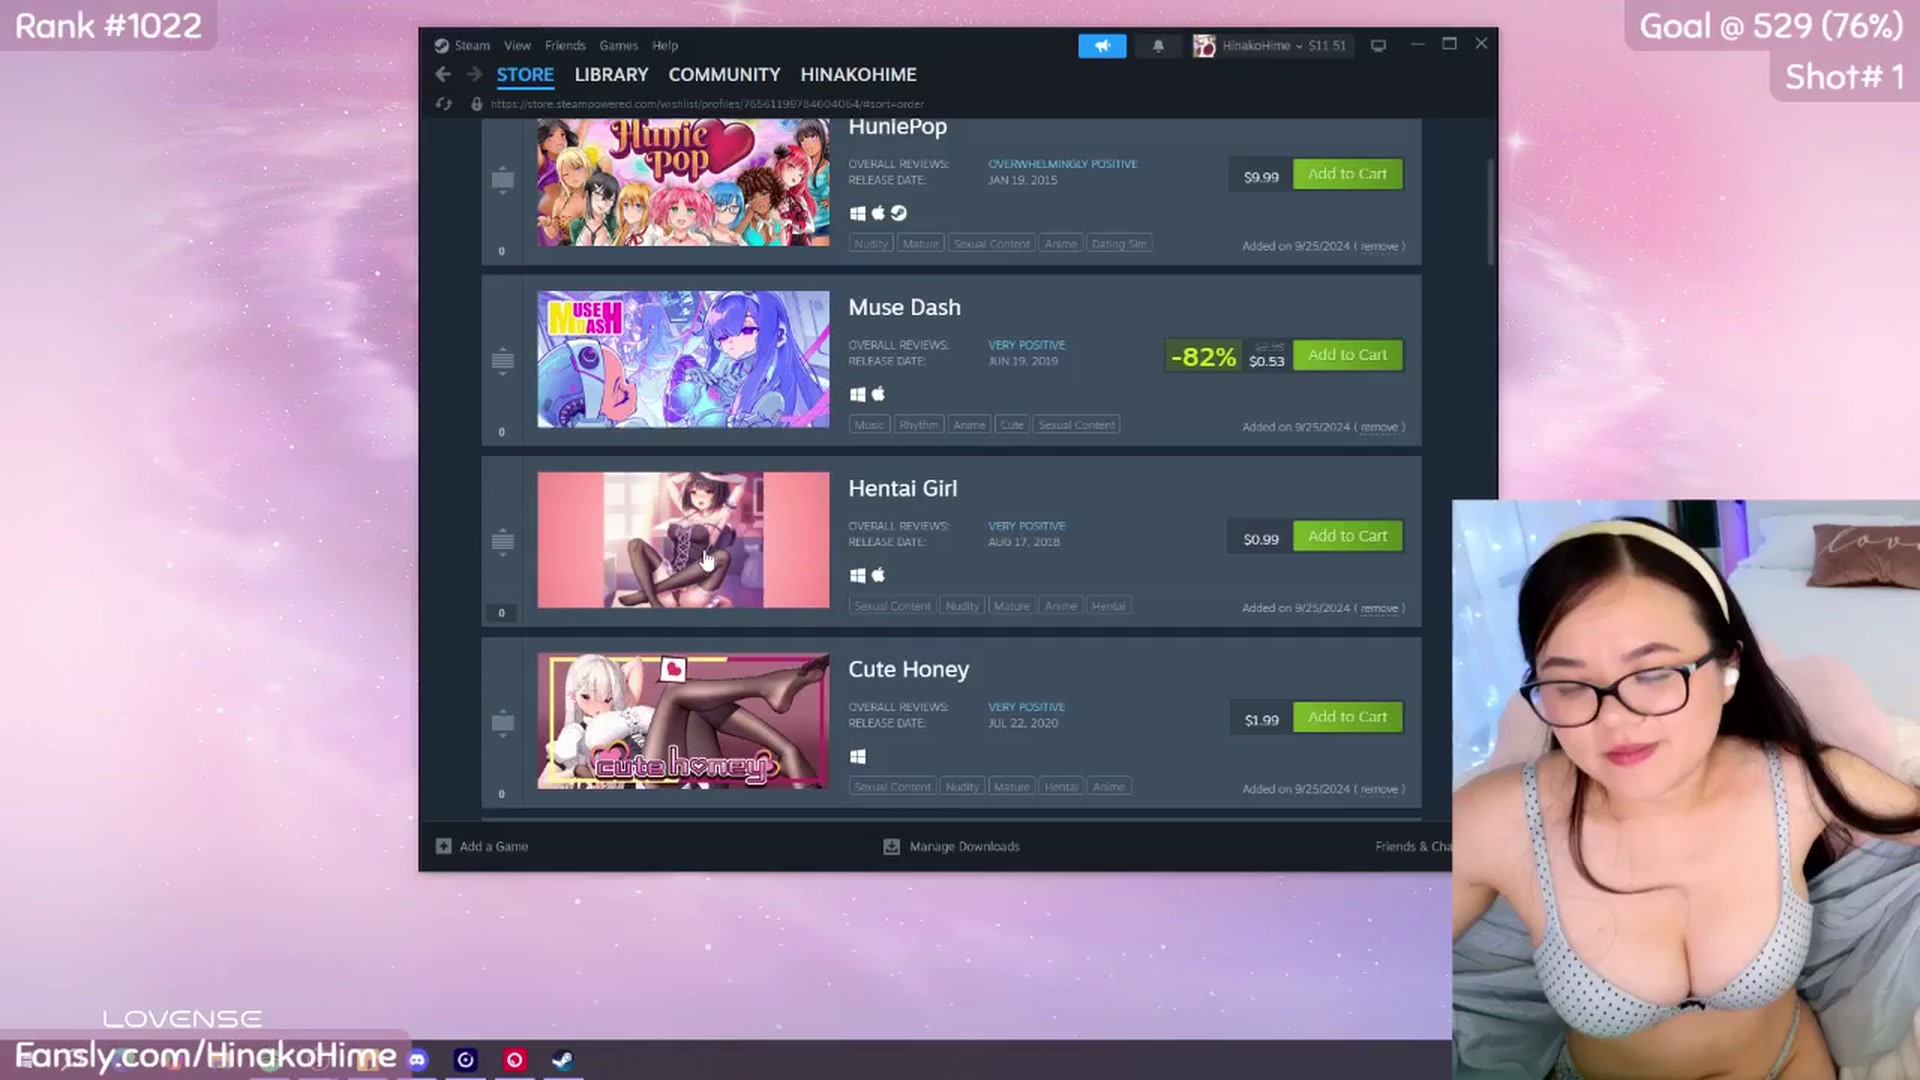Click the HuniePop drag reorder handle

502,181
